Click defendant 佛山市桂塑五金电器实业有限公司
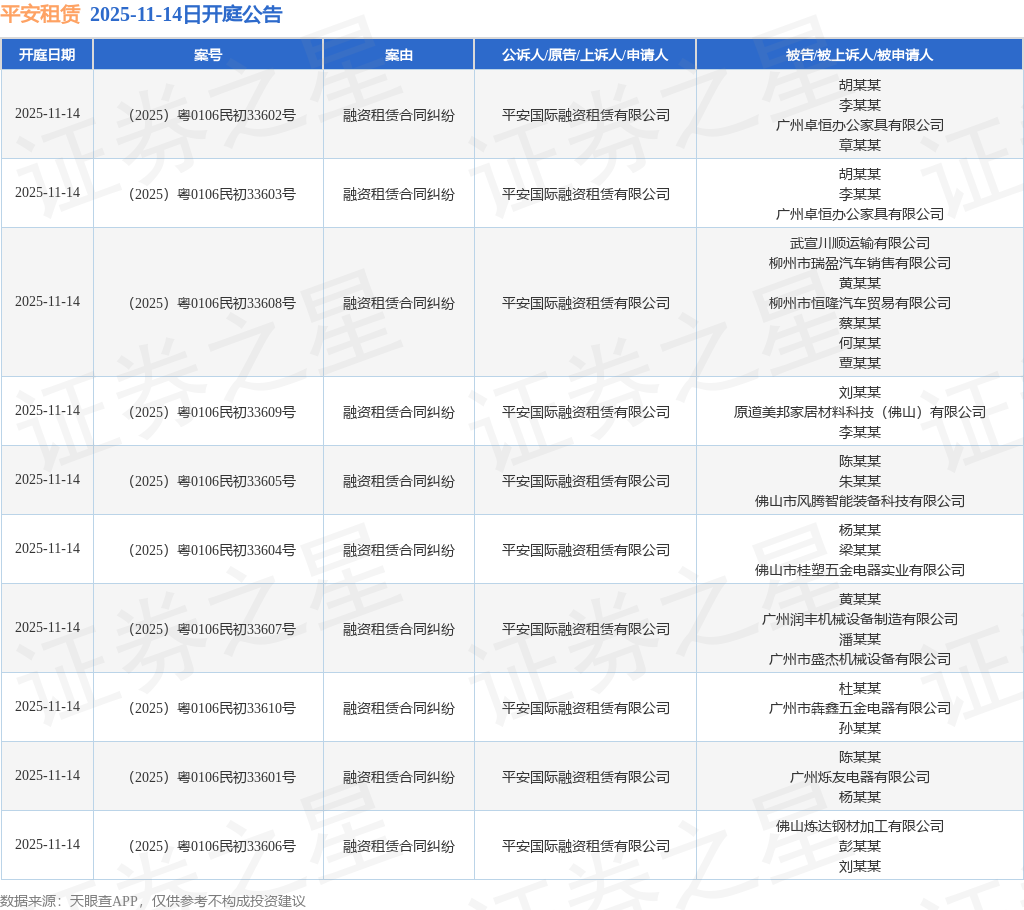Screen dimensions: 1024x910 point(859,570)
